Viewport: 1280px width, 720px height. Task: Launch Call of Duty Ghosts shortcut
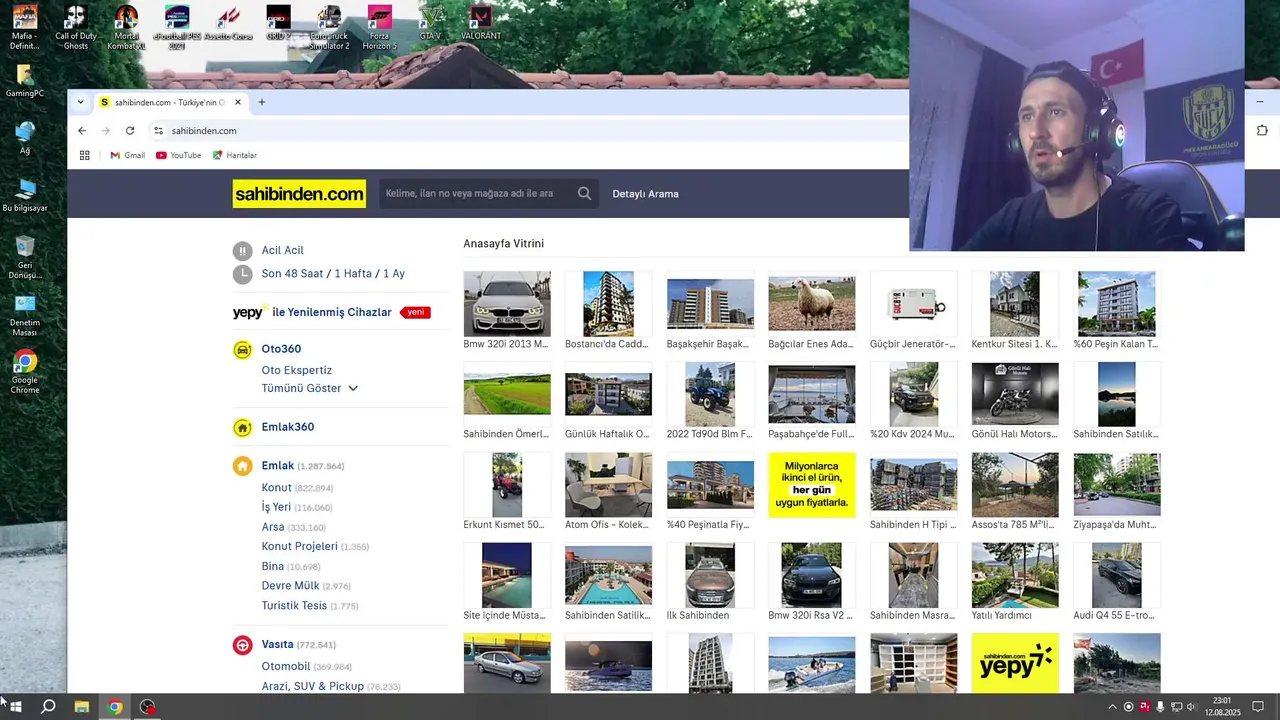75,26
